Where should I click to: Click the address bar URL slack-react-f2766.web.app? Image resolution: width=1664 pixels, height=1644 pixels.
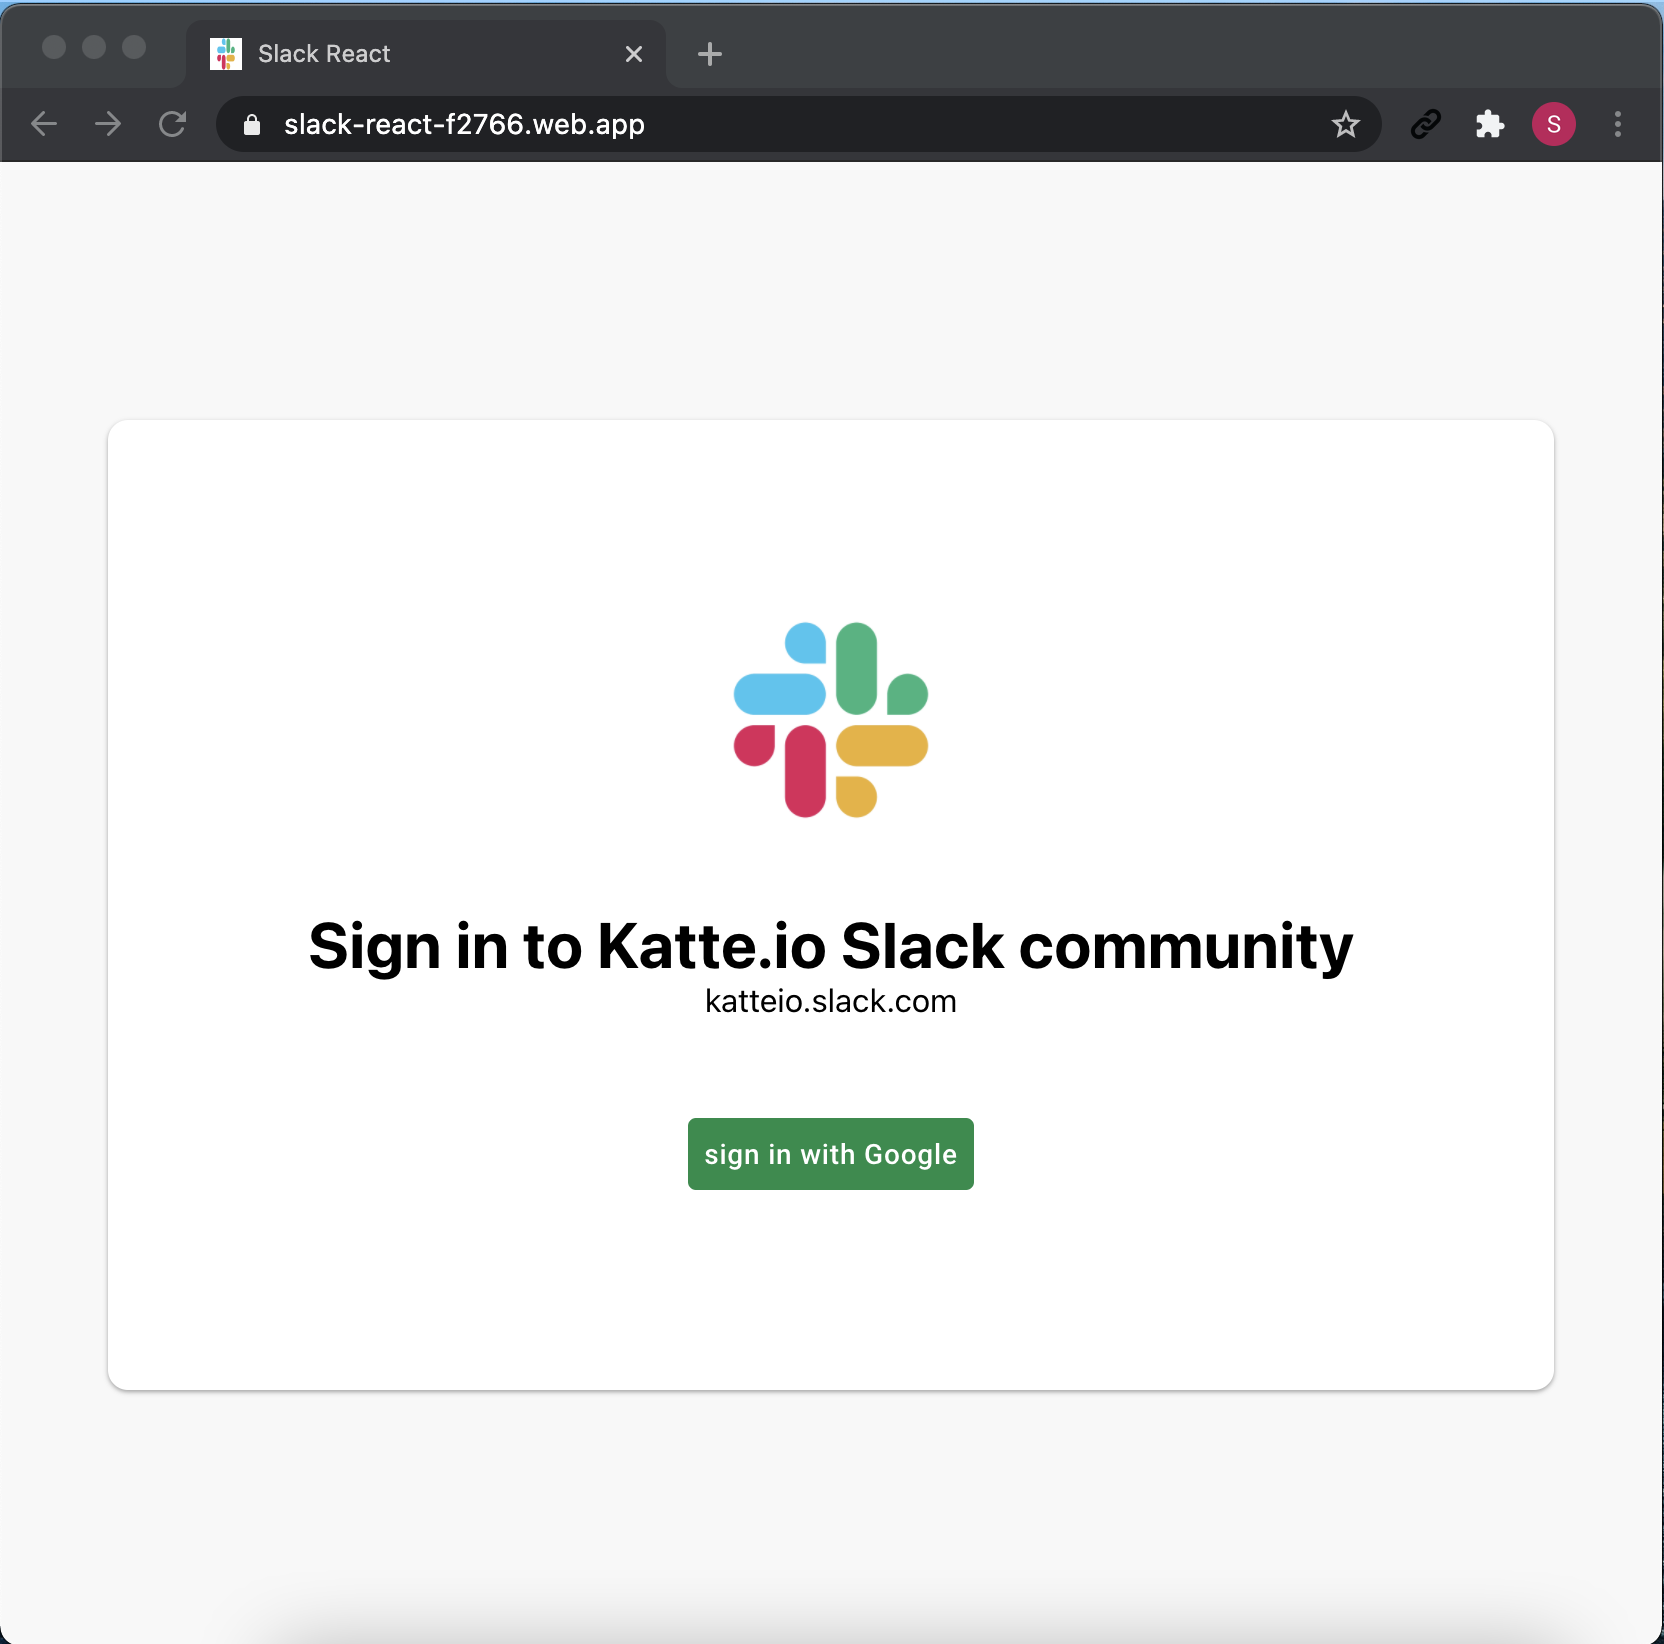click(x=464, y=124)
